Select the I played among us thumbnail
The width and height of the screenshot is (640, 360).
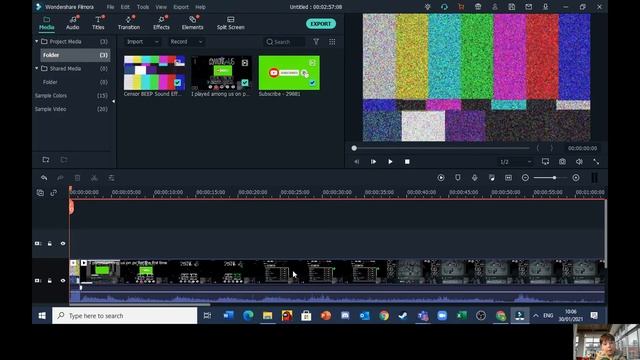222,73
